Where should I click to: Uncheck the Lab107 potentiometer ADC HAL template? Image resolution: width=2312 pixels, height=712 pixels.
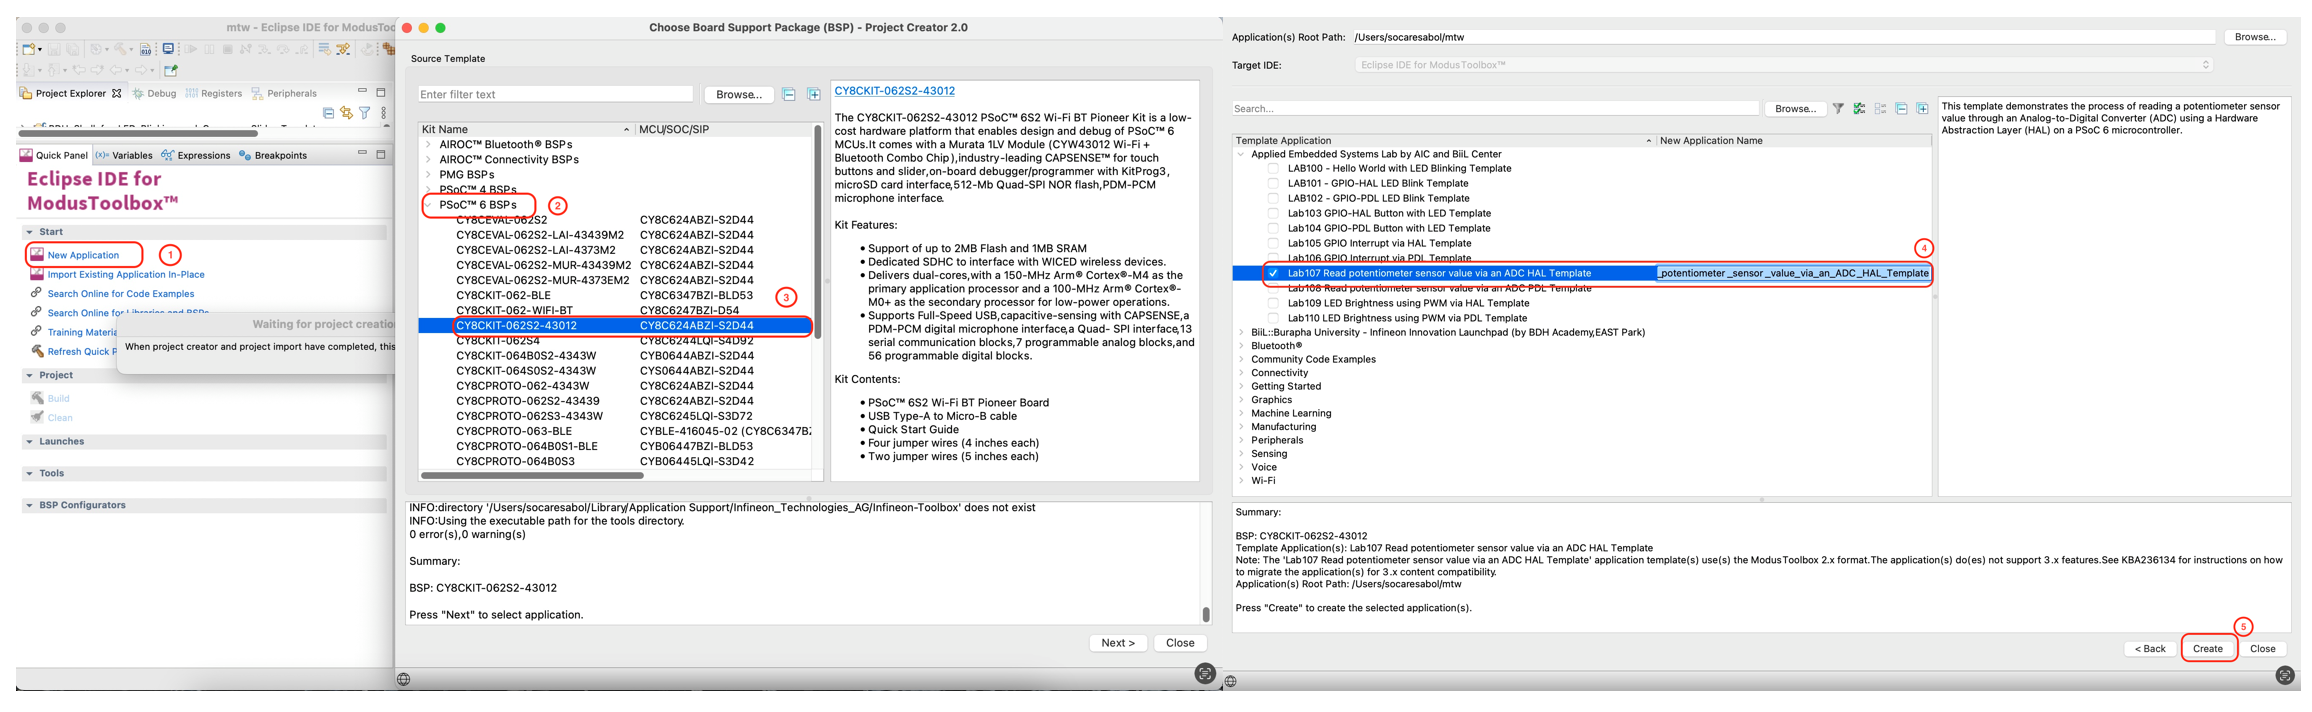[x=1273, y=273]
